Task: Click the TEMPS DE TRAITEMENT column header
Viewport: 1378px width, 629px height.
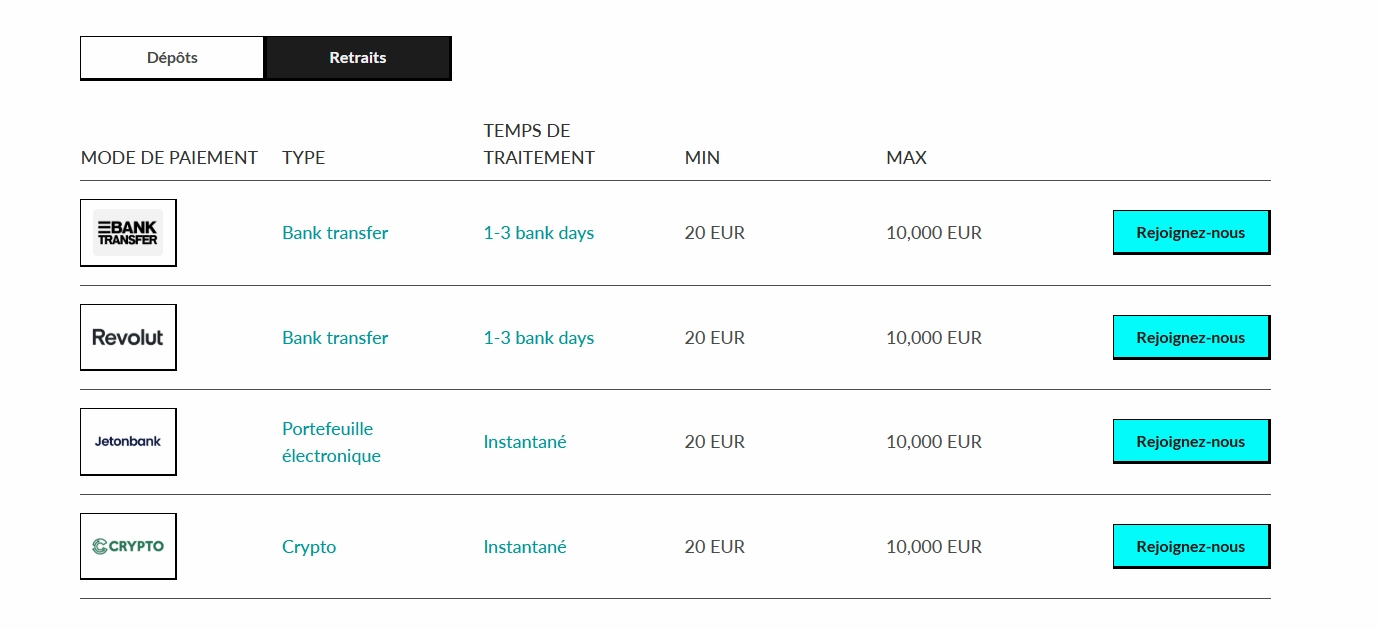Action: pyautogui.click(x=539, y=144)
